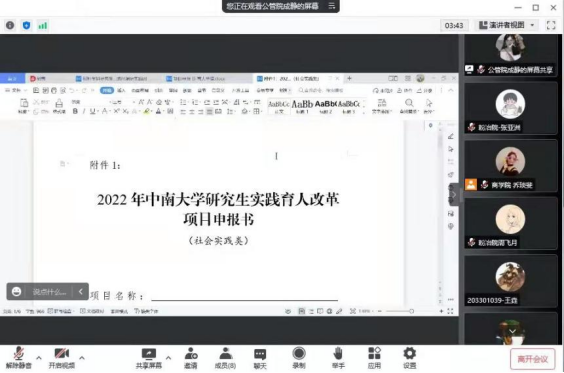Screen dimensions: 564x373
Task: Open the sharing banner menu icon
Action: tap(332, 6)
